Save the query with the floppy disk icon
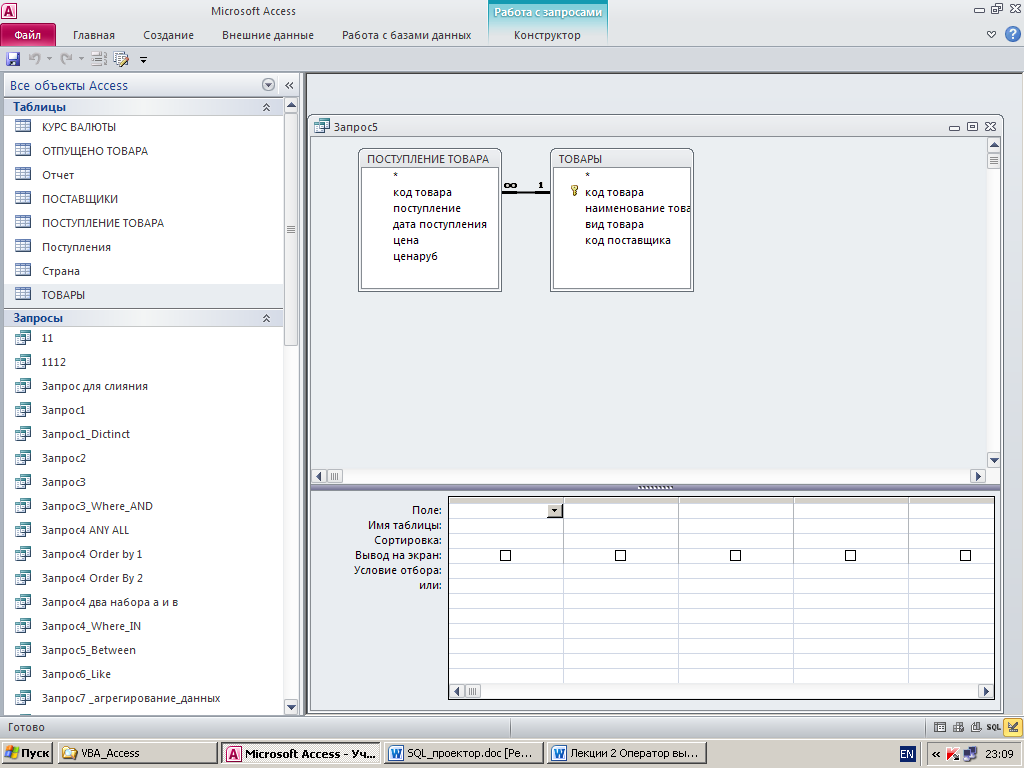 tap(12, 59)
